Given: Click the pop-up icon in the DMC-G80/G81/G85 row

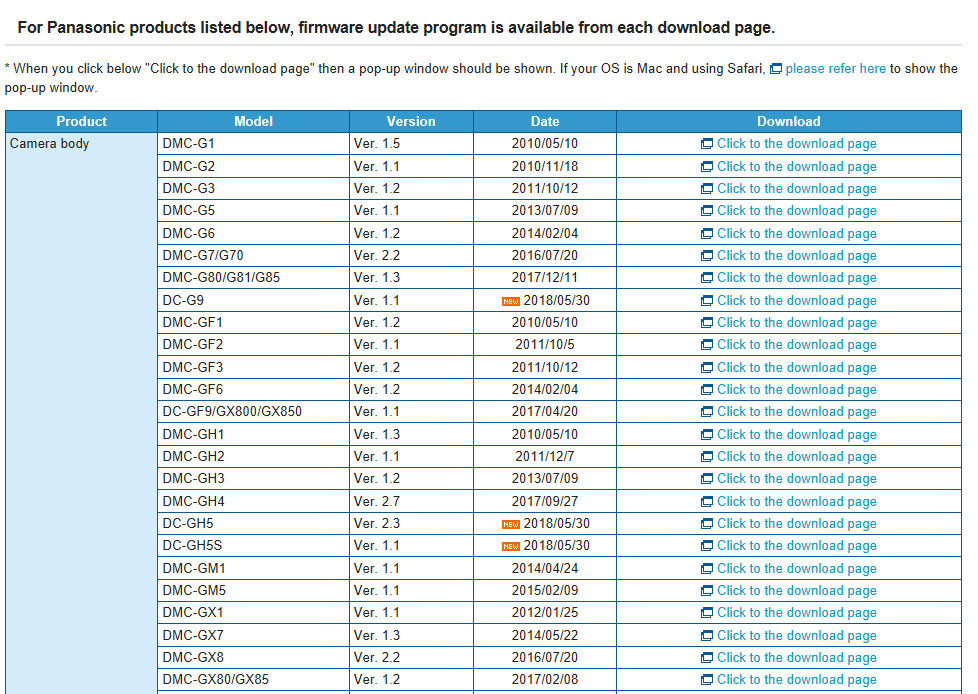Looking at the screenshot, I should tap(707, 278).
